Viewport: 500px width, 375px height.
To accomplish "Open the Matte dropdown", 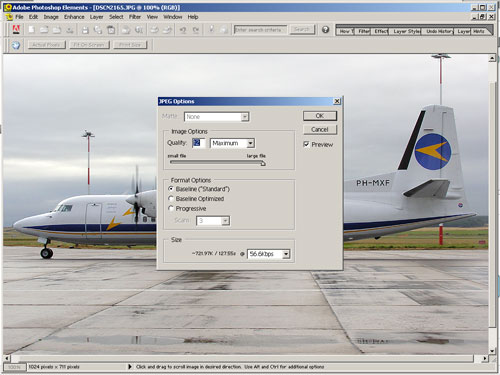I will click(x=217, y=117).
